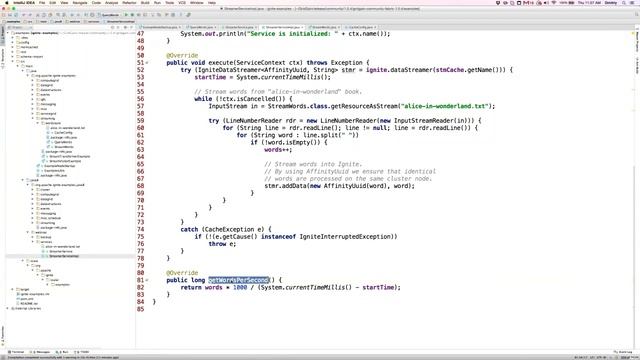Select pom.xml in project tree
Viewport: 640px width, 360px height.
coord(26,299)
